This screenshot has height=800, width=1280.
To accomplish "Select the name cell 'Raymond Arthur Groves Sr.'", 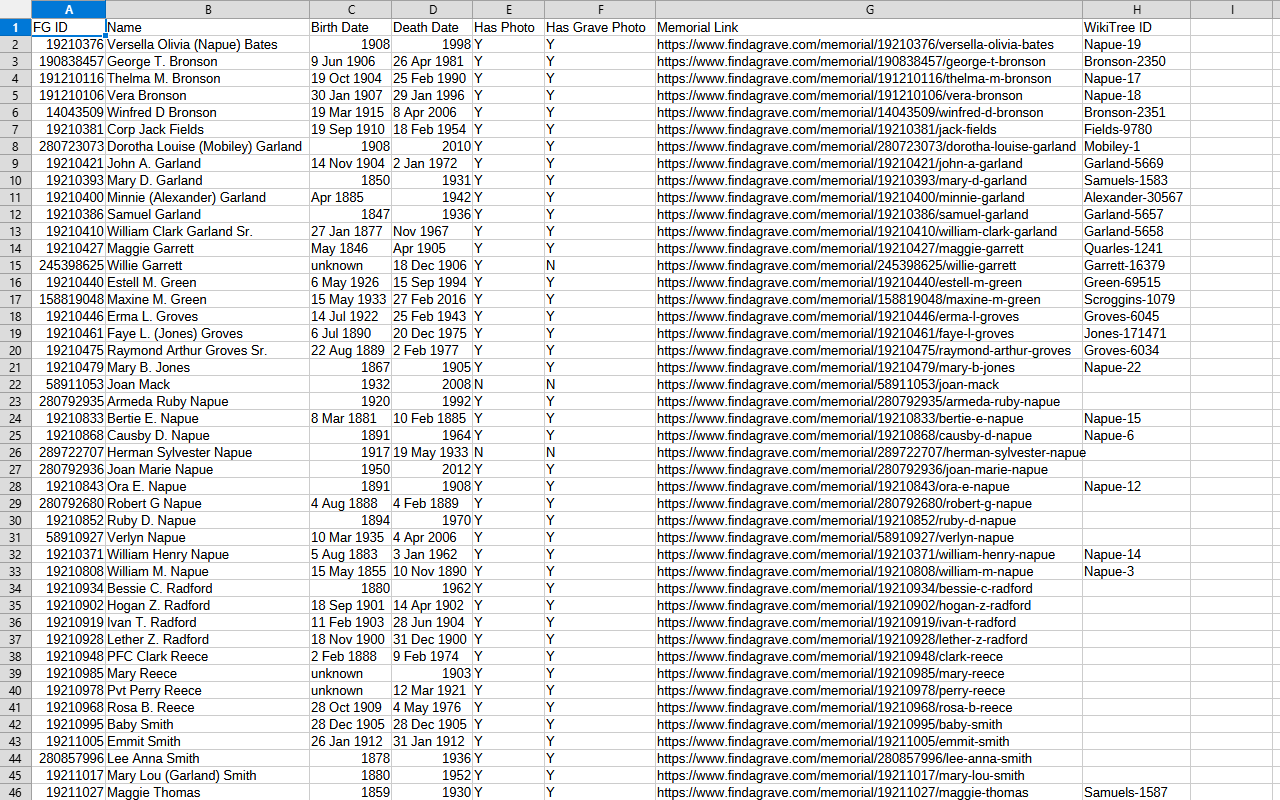I will click(x=207, y=350).
